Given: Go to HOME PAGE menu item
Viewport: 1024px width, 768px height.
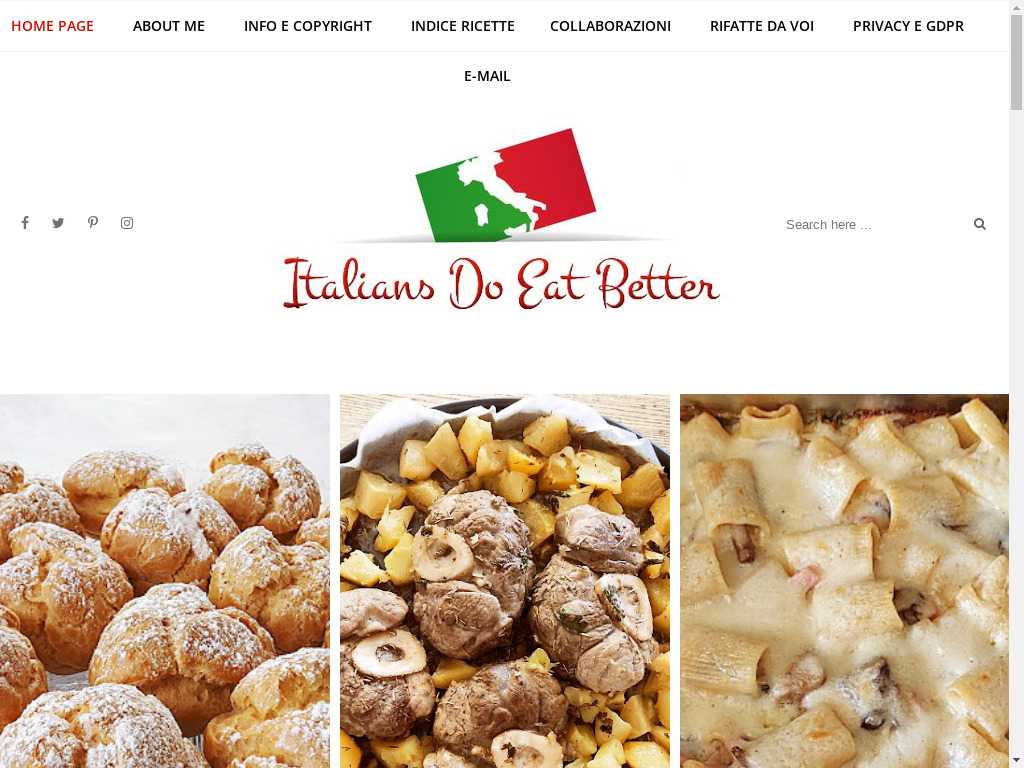Looking at the screenshot, I should pyautogui.click(x=52, y=26).
